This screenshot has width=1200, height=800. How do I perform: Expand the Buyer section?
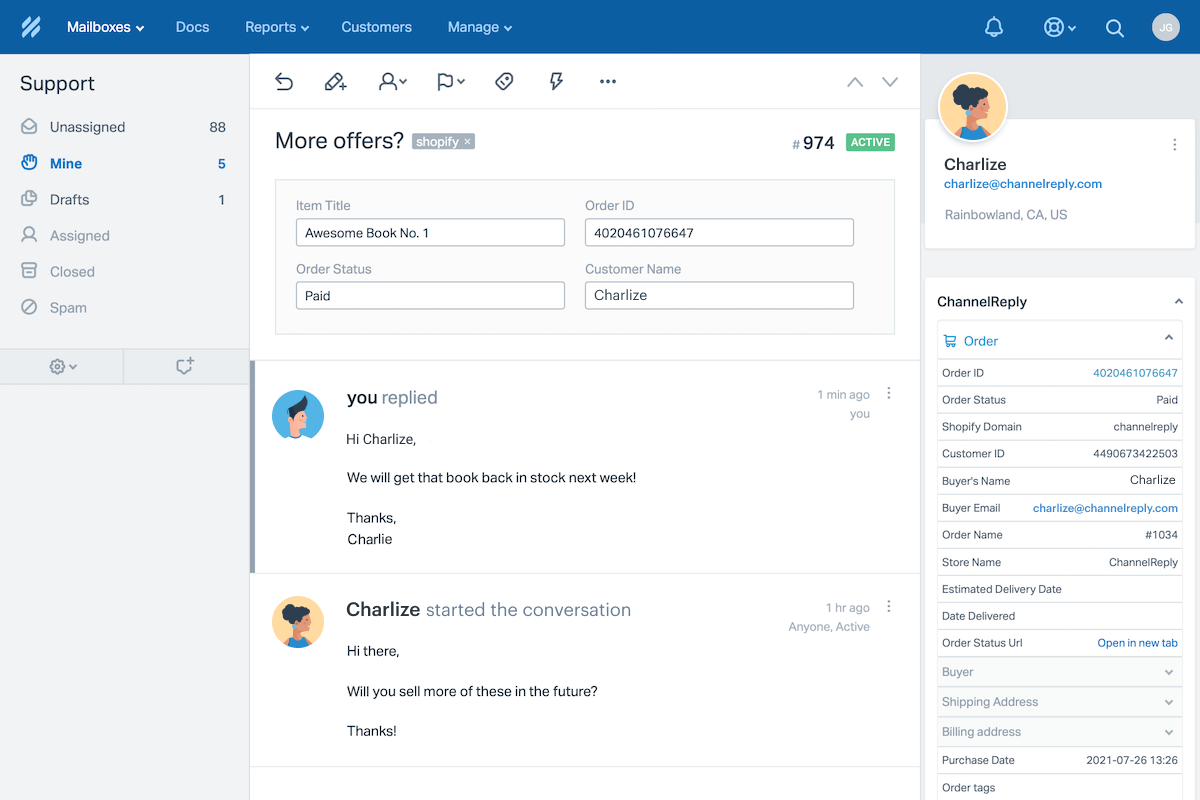tap(1060, 672)
